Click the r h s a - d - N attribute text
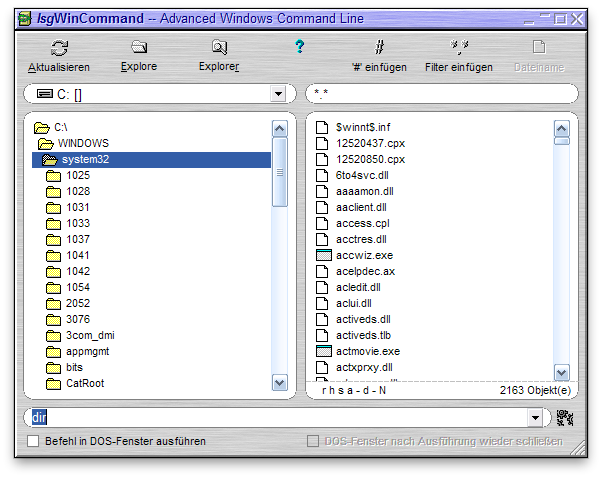Screen dimensions: 602x478 click(x=354, y=390)
